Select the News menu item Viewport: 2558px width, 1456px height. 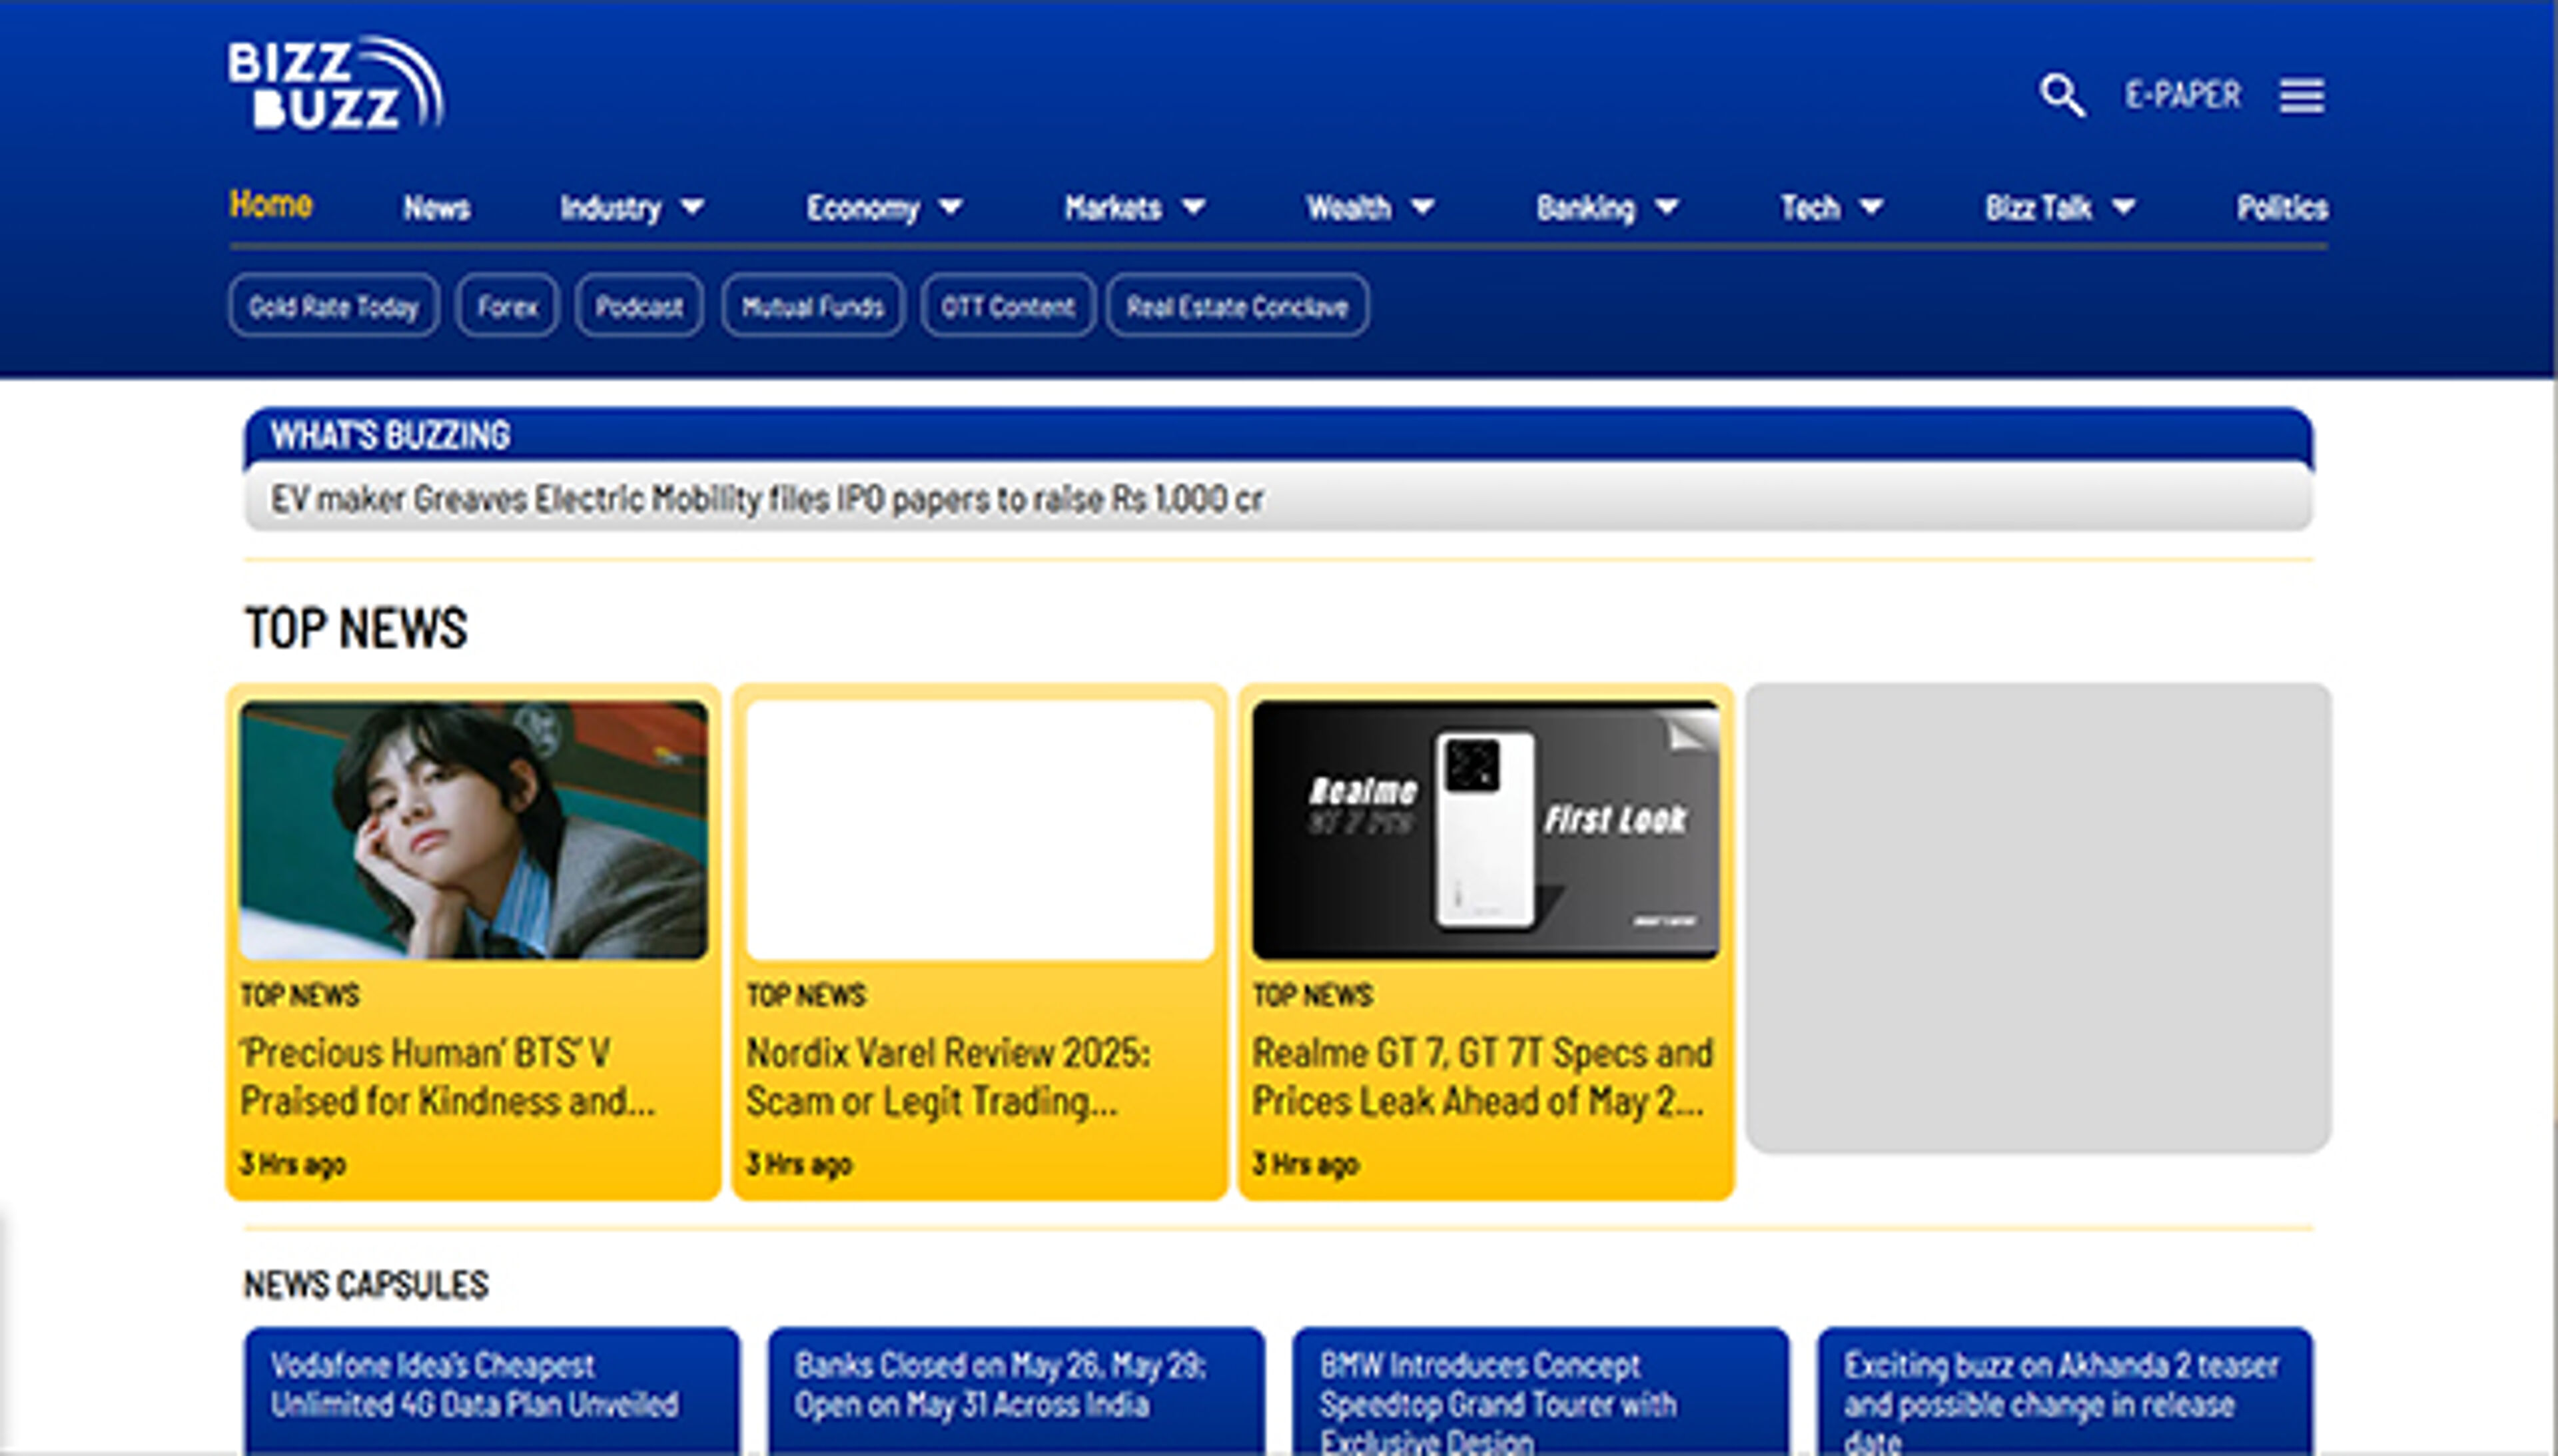click(436, 208)
